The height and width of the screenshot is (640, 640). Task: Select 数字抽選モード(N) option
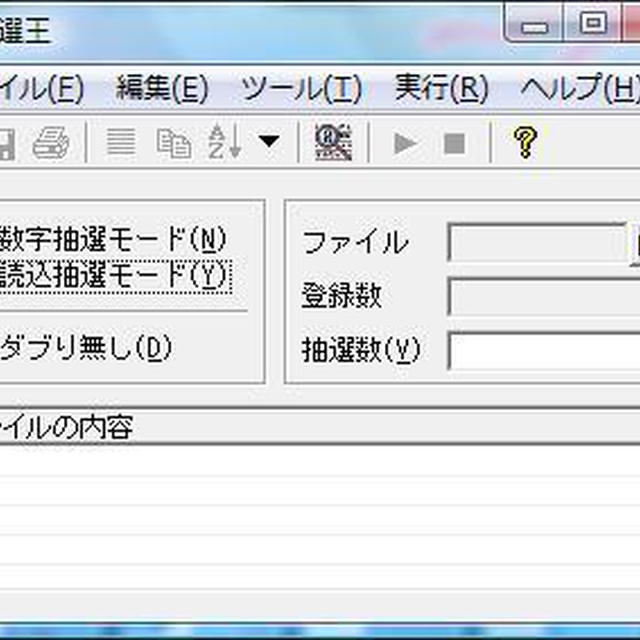click(113, 239)
